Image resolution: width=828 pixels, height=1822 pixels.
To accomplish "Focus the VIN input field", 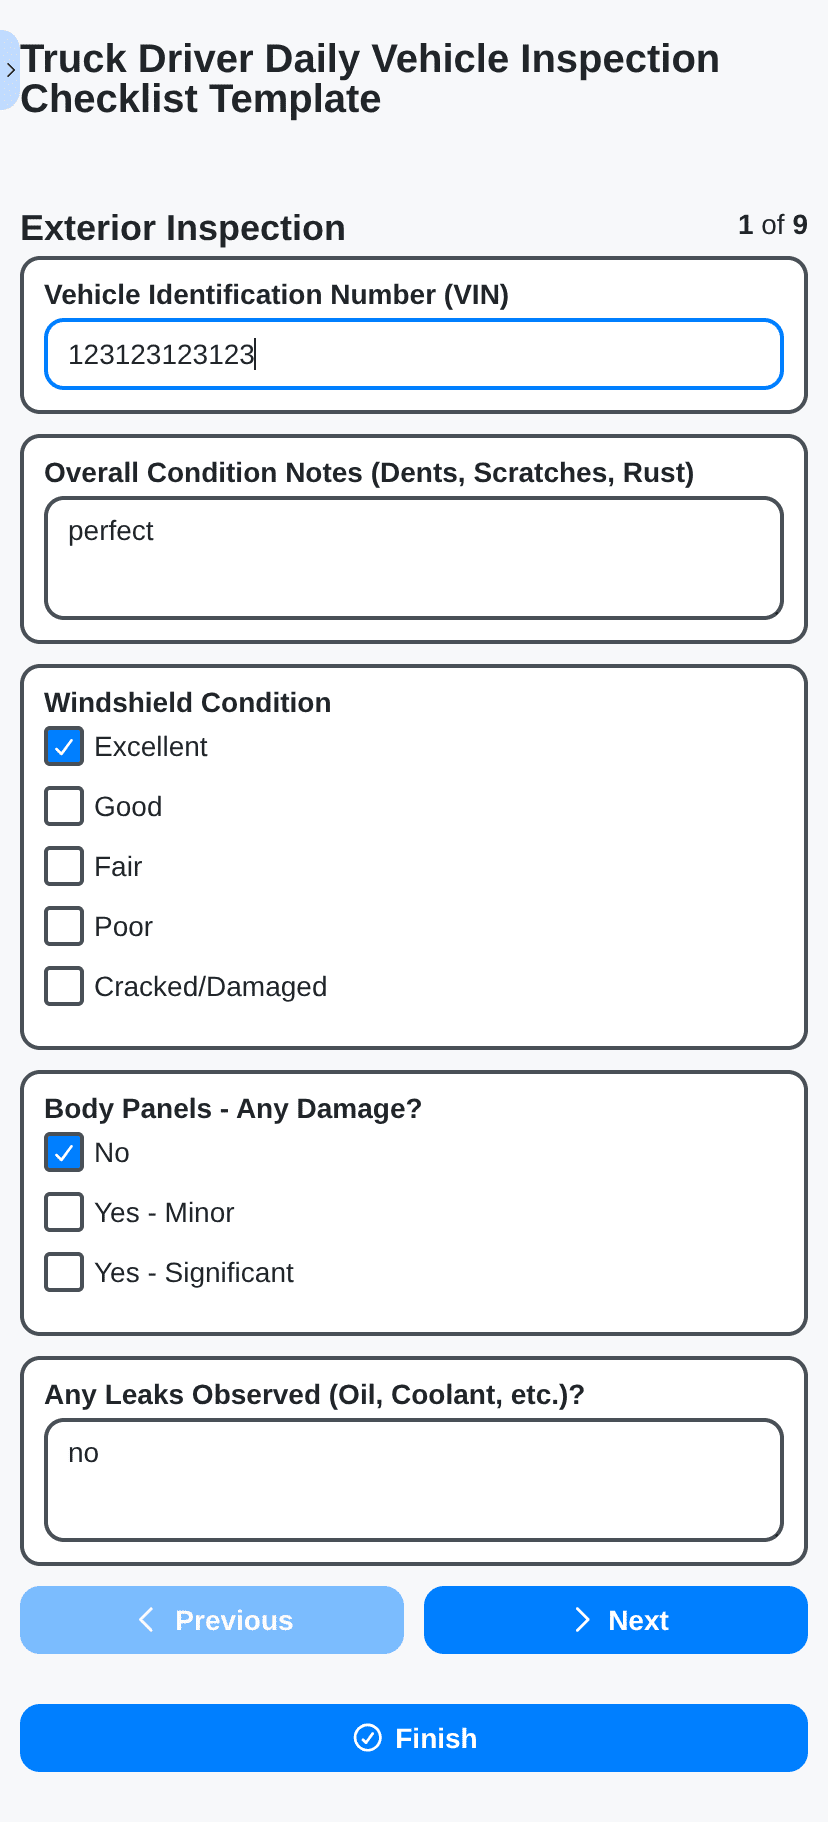I will 414,354.
